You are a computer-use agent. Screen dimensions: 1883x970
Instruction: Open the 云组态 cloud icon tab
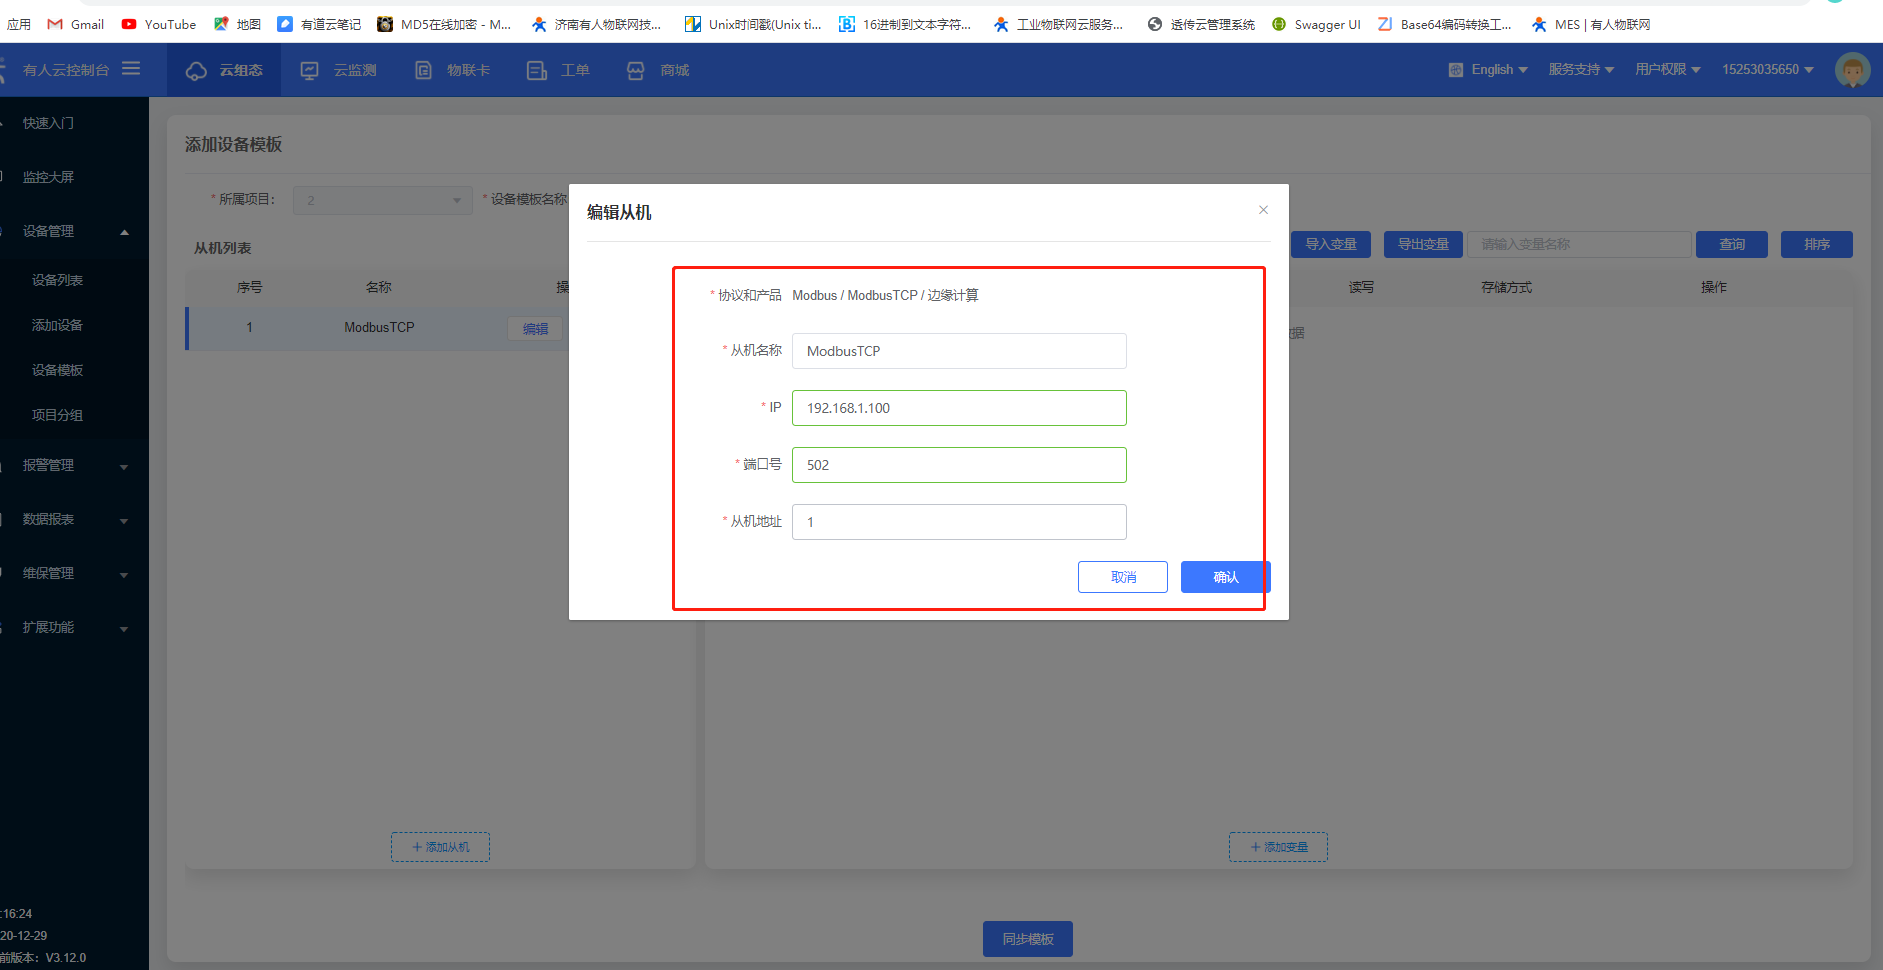click(197, 70)
